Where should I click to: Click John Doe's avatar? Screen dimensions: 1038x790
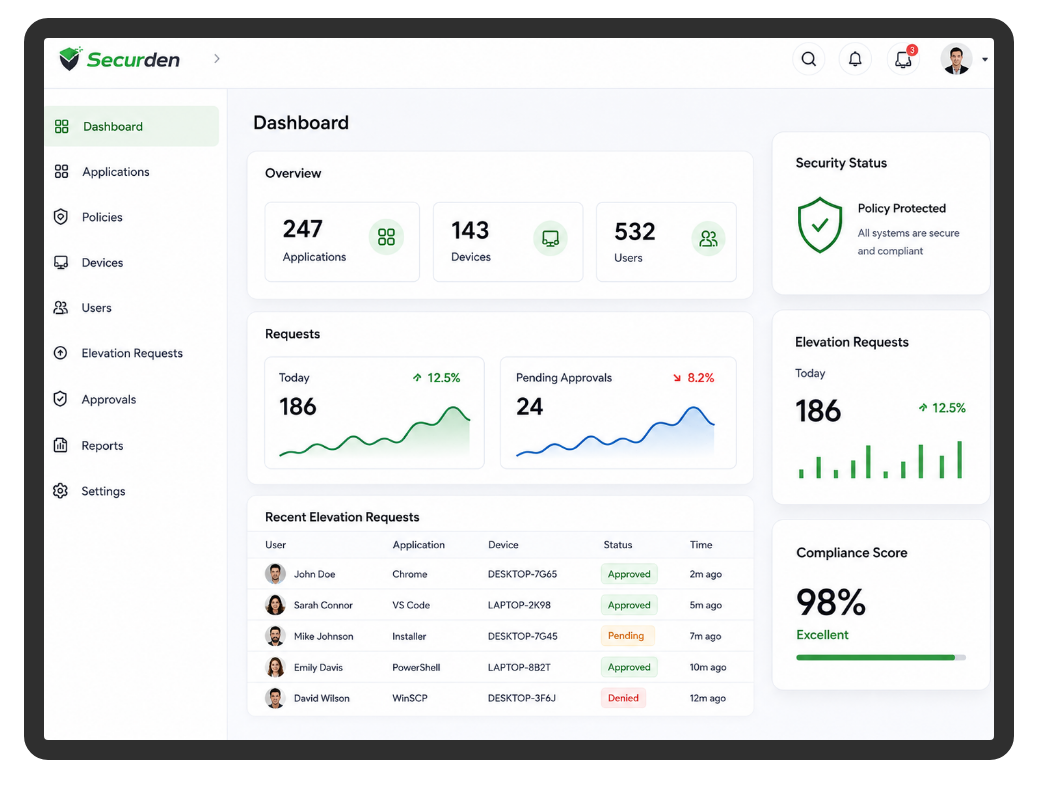click(x=275, y=573)
